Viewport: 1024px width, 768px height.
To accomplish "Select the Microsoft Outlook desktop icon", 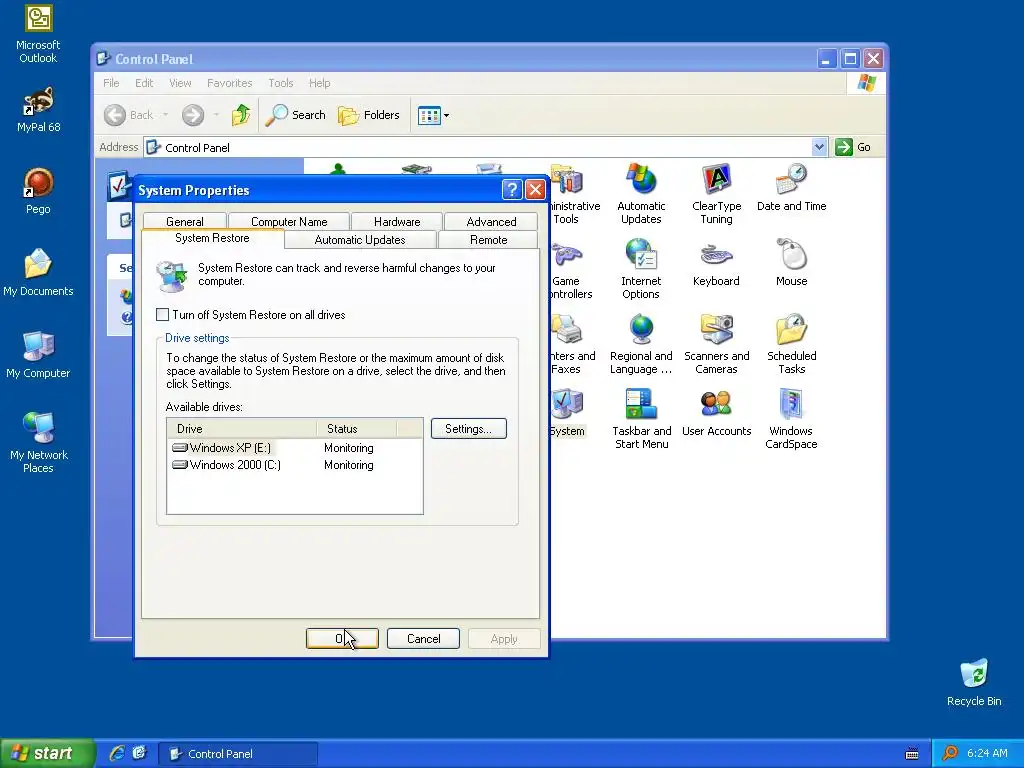I will click(38, 34).
